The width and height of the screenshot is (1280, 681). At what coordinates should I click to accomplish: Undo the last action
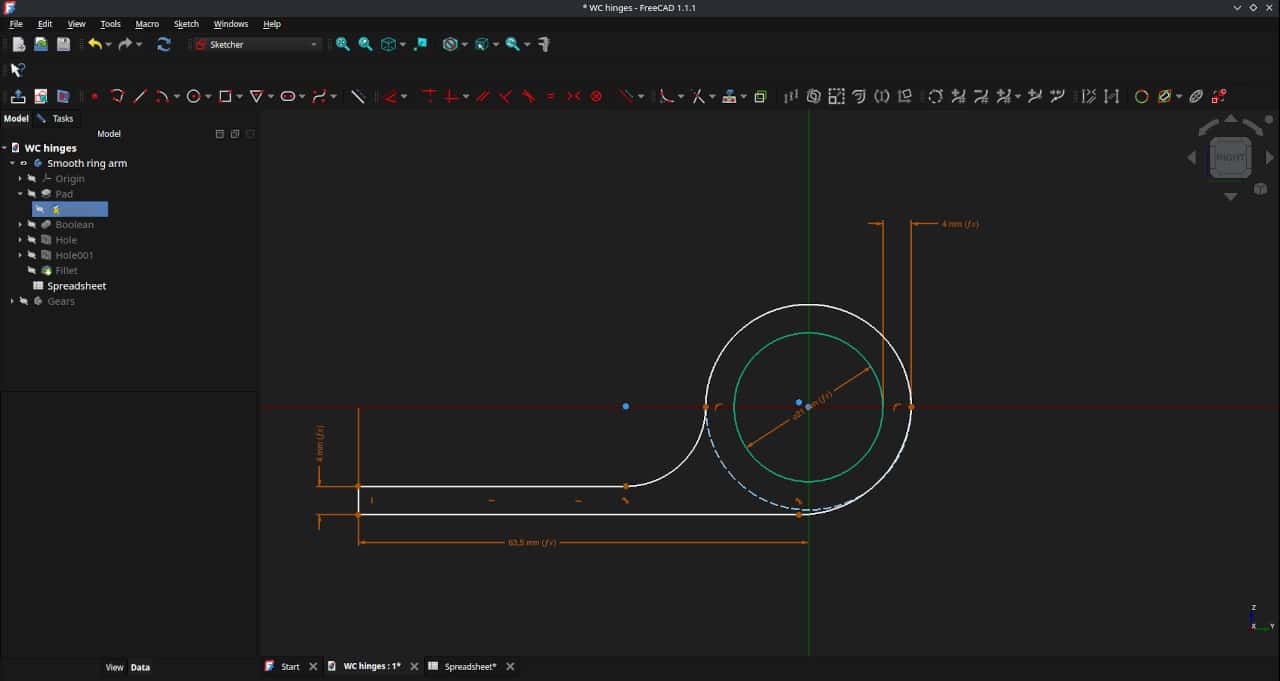[95, 44]
